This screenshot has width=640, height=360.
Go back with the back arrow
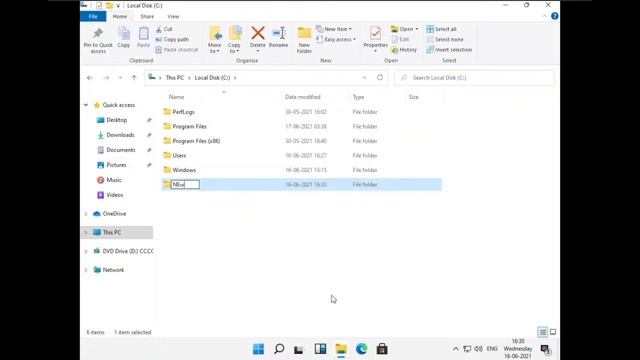point(90,78)
